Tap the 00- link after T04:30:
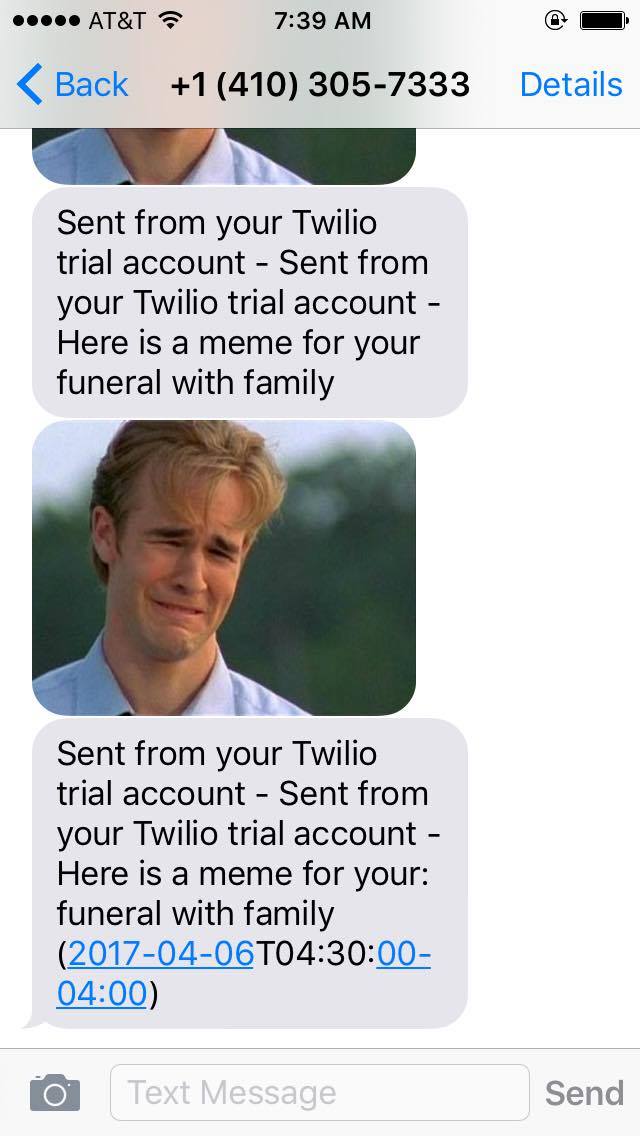This screenshot has width=640, height=1136. [404, 953]
